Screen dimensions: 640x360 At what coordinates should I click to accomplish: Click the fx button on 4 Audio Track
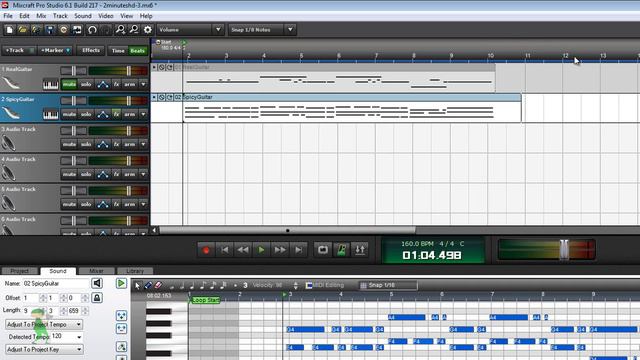coord(116,174)
